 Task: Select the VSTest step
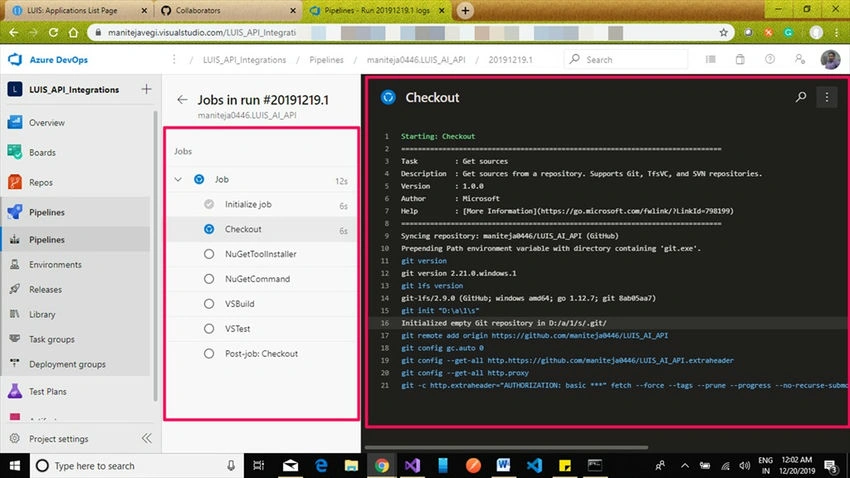pos(261,329)
